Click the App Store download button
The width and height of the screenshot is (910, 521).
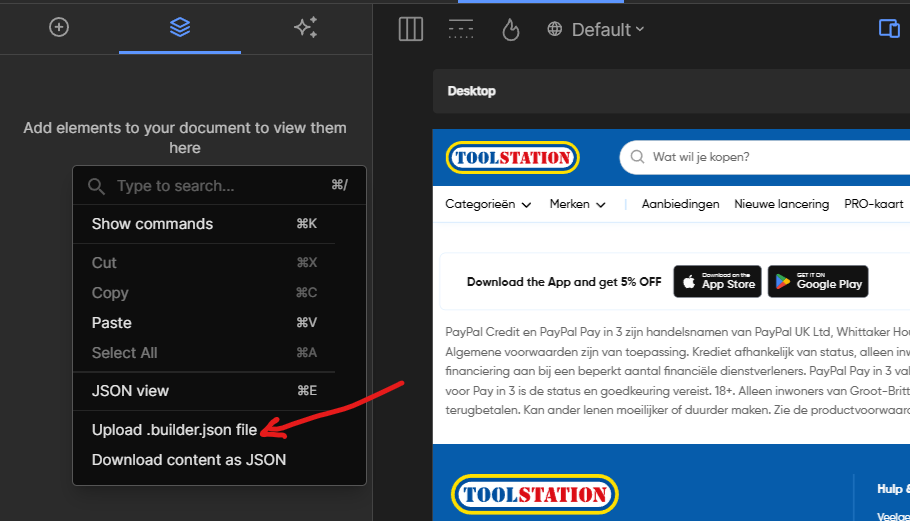pos(717,282)
